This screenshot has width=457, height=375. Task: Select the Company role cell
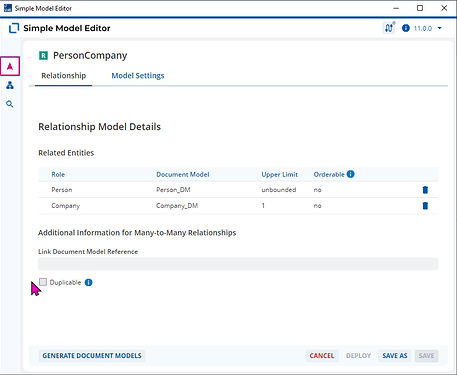[66, 206]
